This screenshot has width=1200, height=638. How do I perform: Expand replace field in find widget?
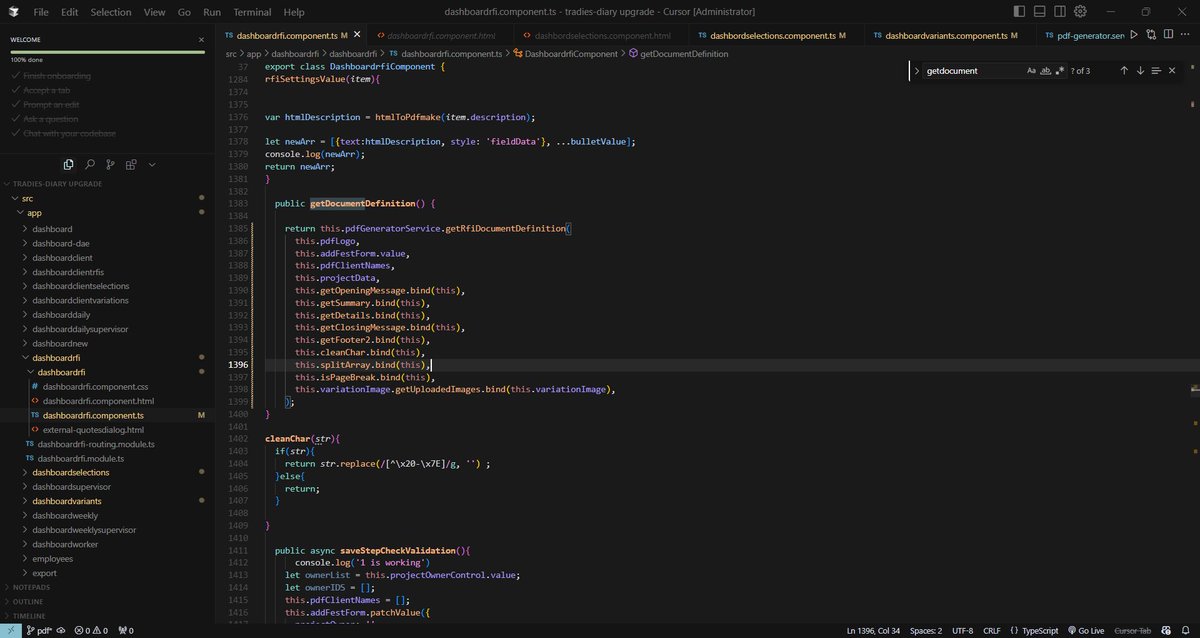[916, 71]
